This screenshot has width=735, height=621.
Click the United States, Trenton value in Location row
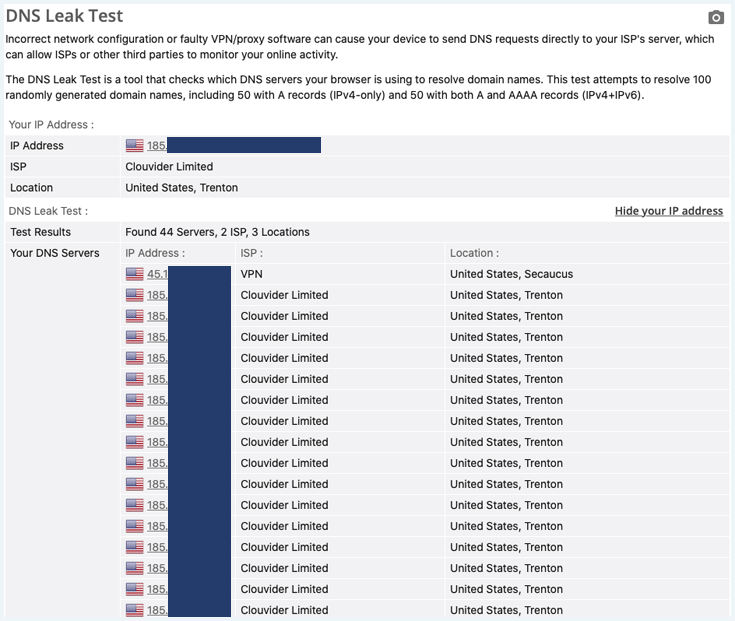[181, 187]
